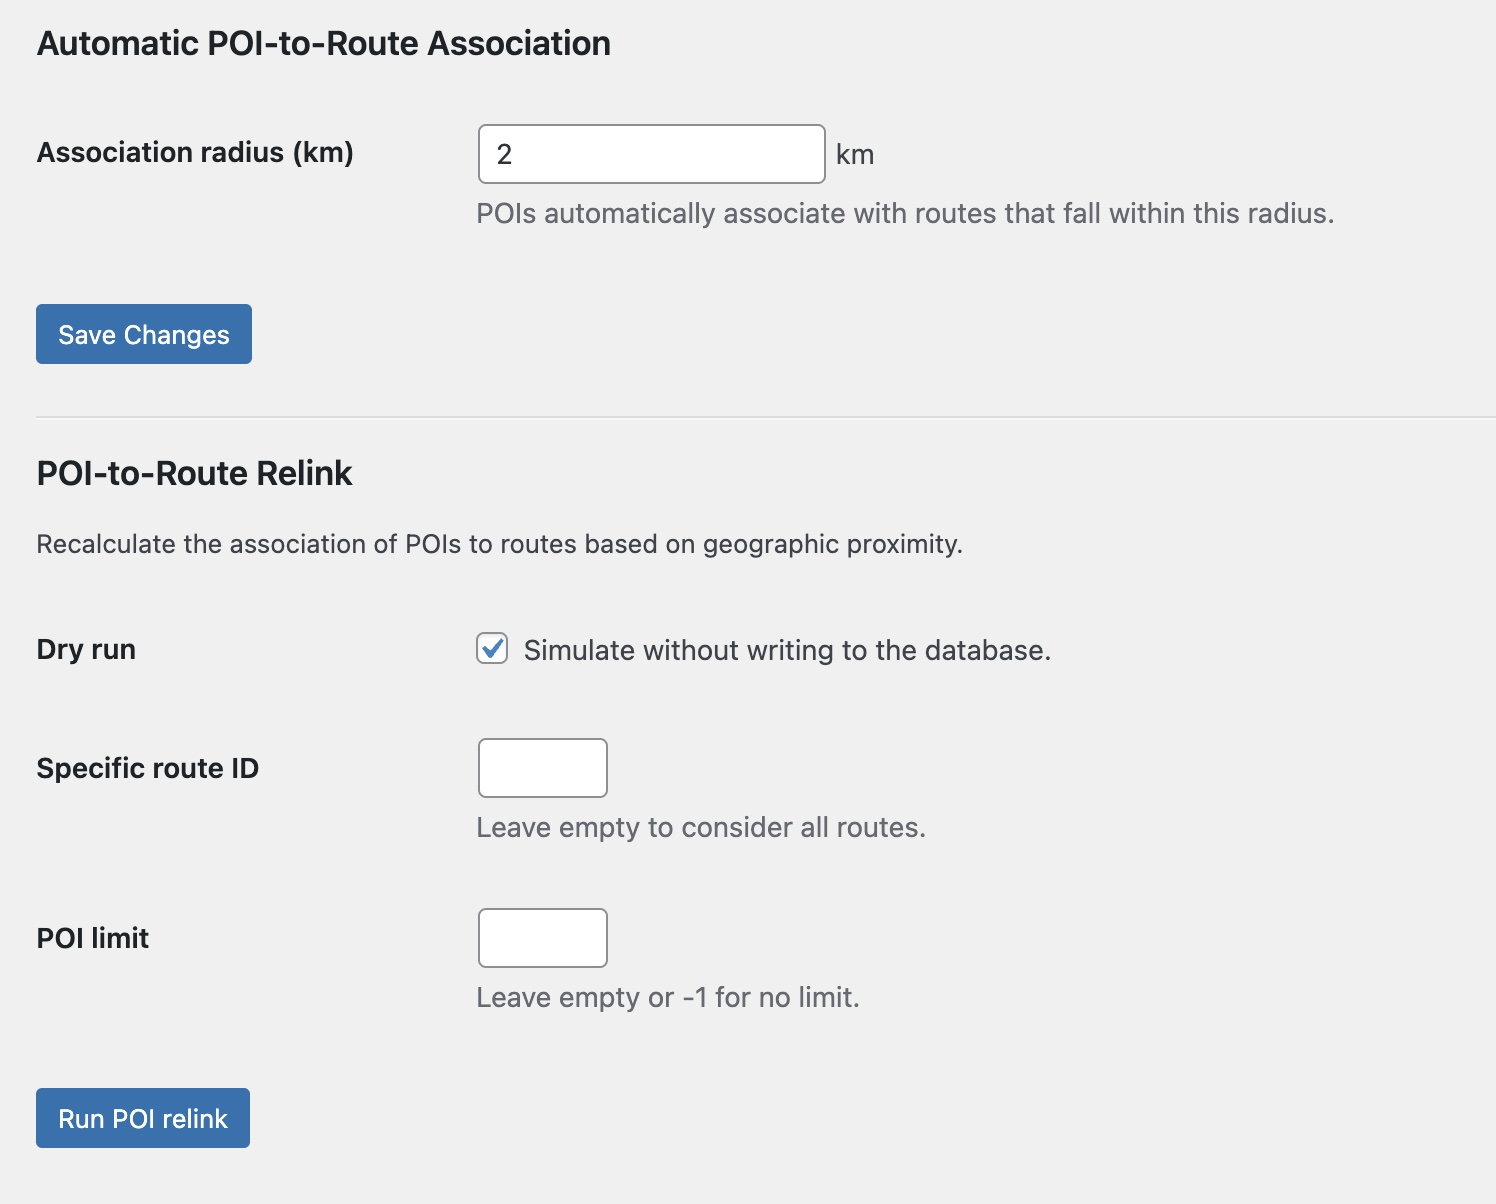Uncheck Simulate without writing to the database
The image size is (1496, 1204).
(x=491, y=650)
